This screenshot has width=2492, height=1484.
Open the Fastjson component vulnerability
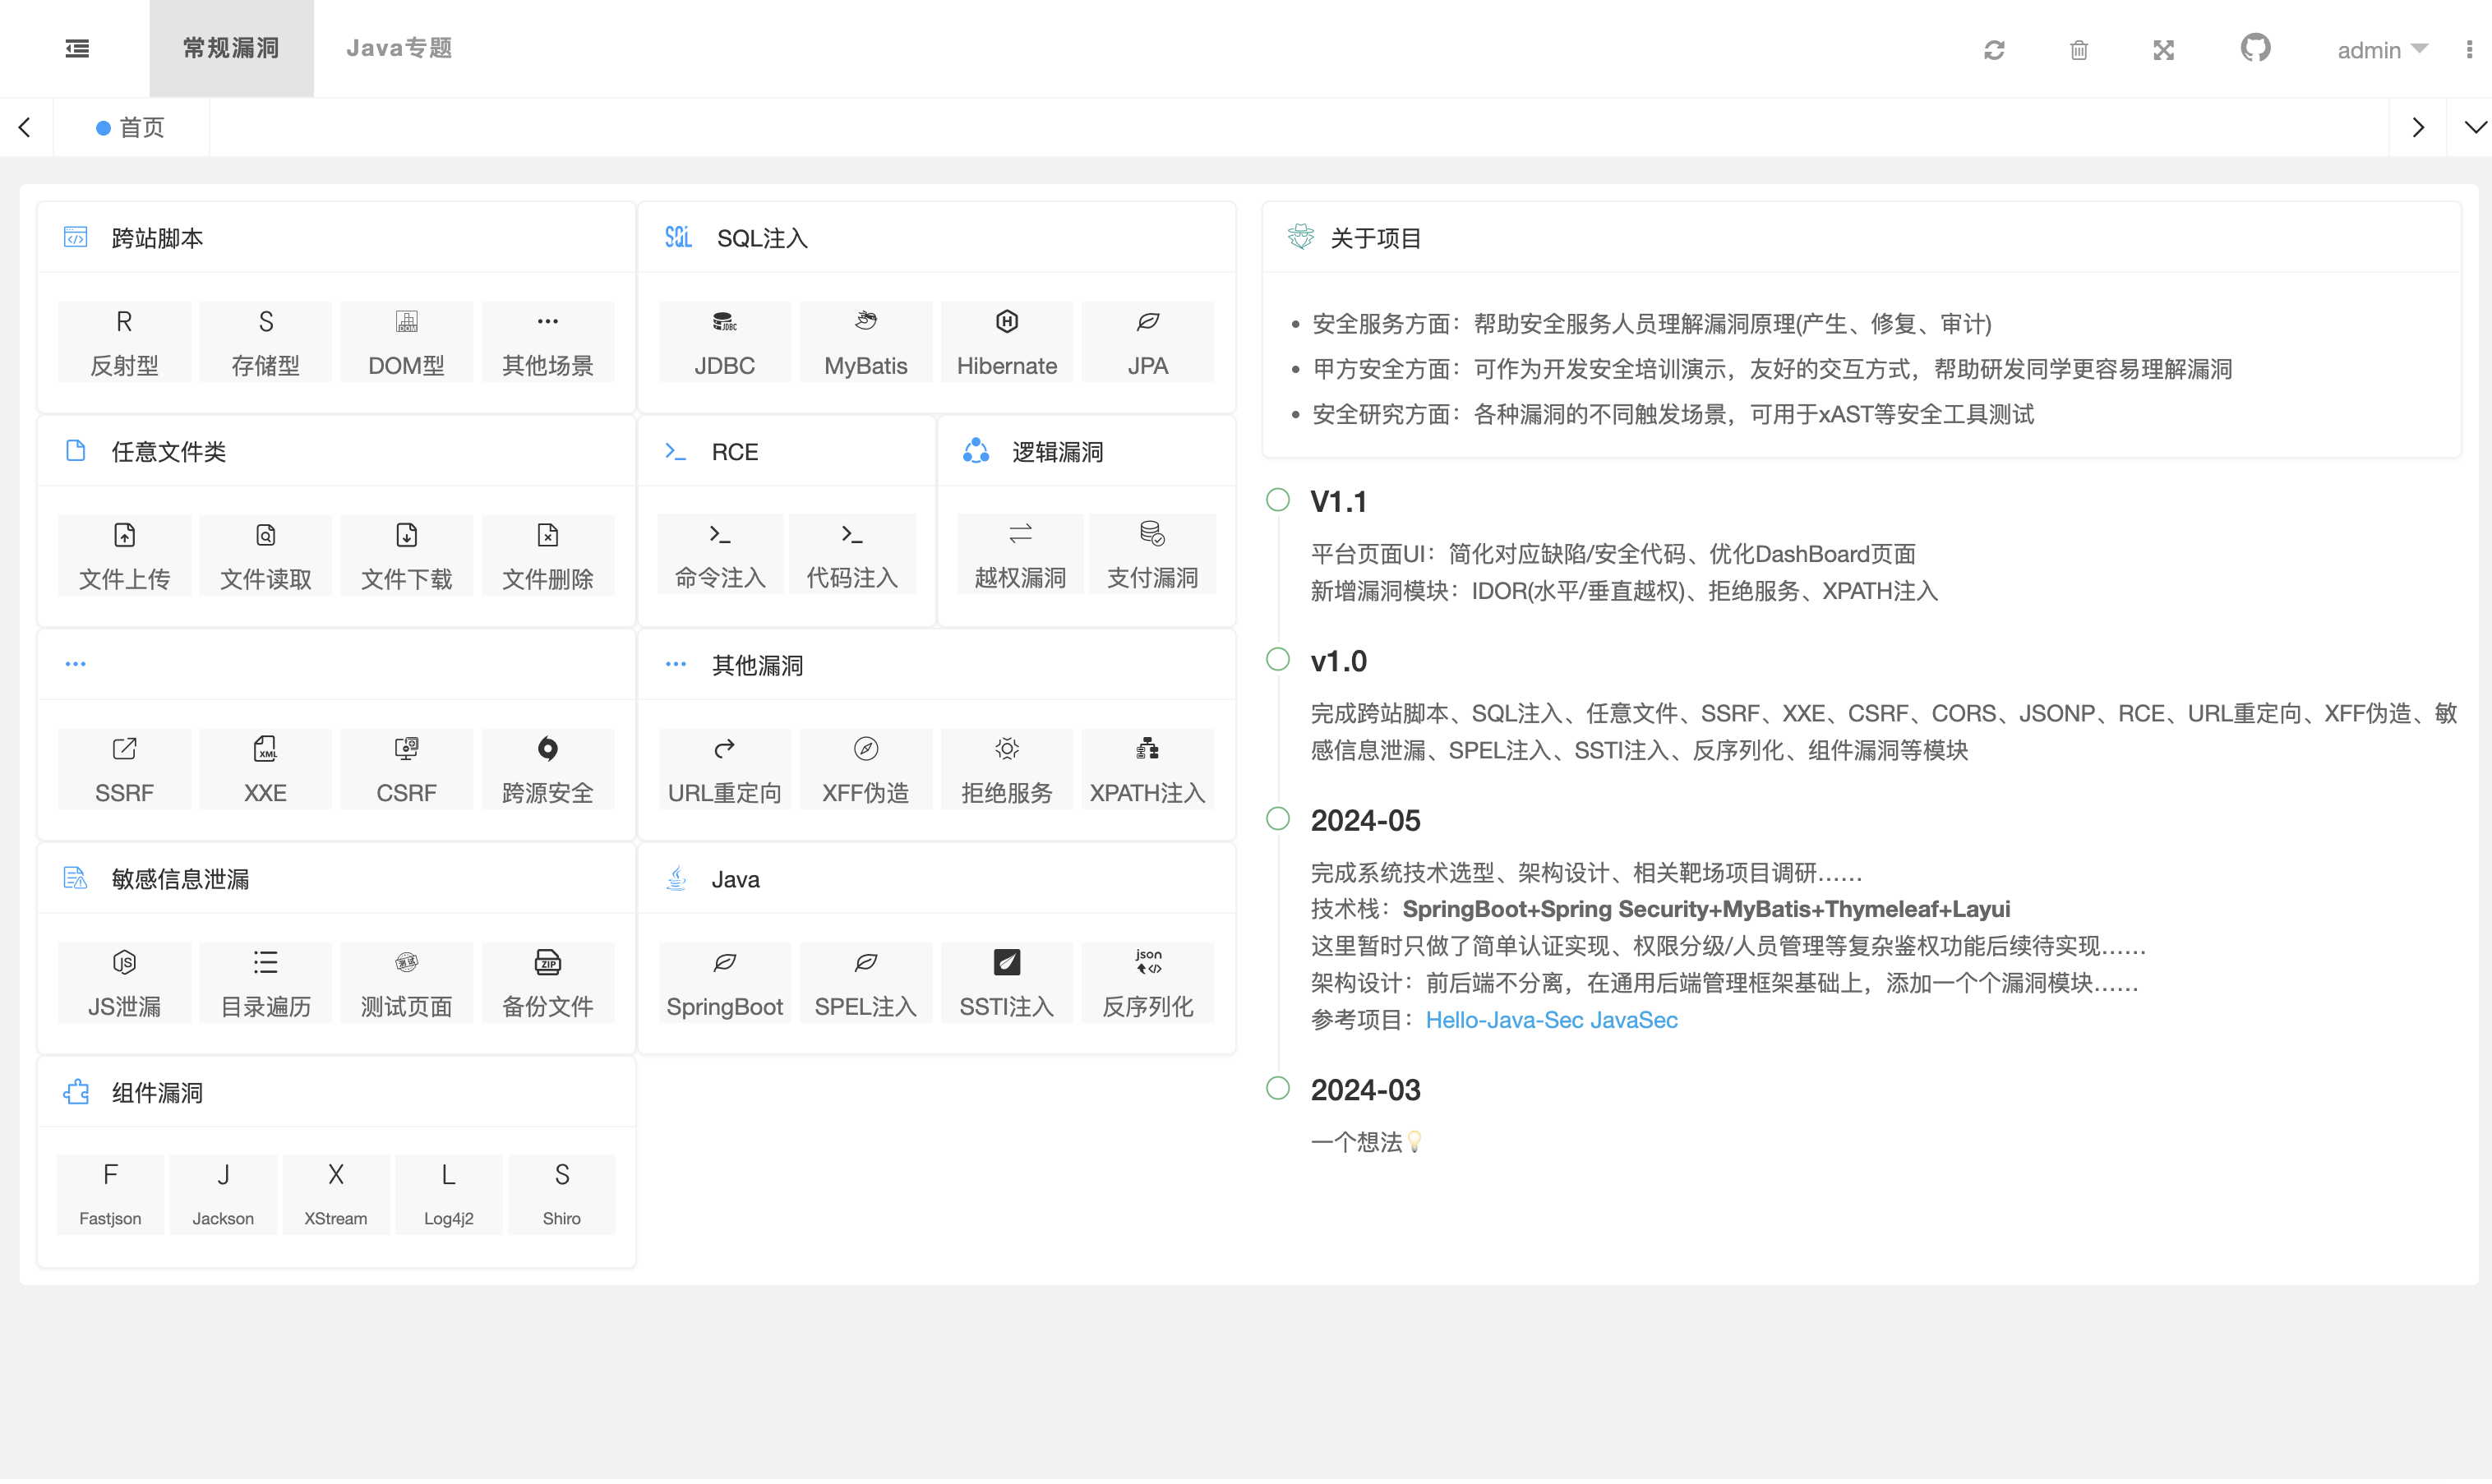tap(110, 1193)
